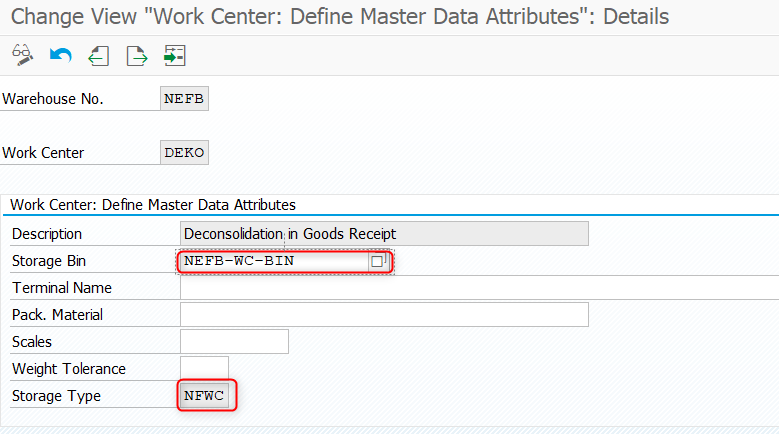The image size is (779, 434).
Task: Open Other Entry green-arrow icon
Action: coord(174,56)
